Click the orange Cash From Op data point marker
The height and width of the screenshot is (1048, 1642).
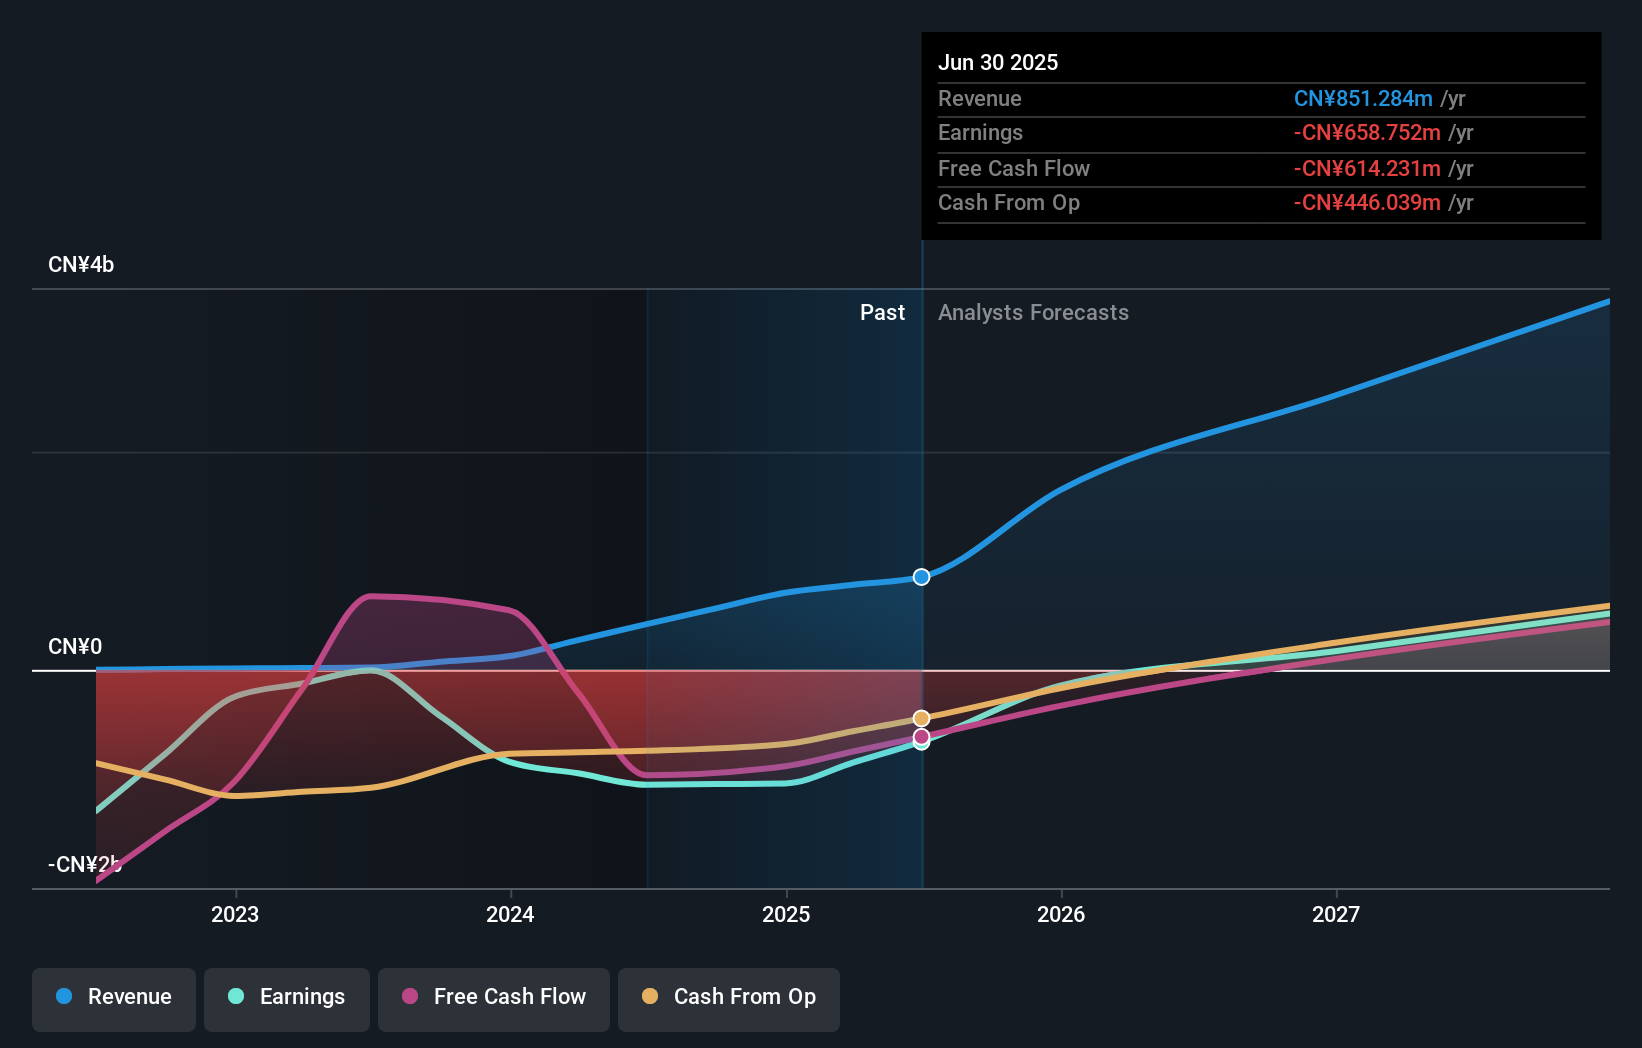[921, 718]
